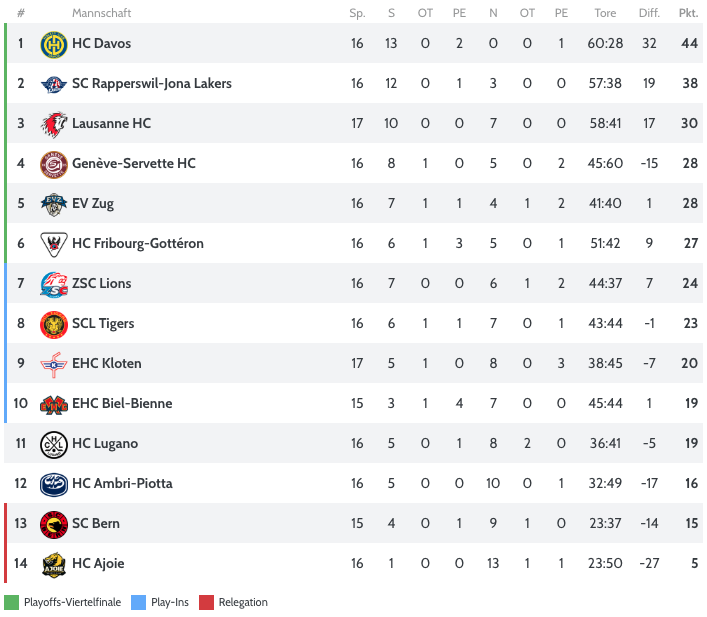Screen dimensions: 707x617
Task: Click the Lausanne HC lion logo
Action: (x=53, y=124)
